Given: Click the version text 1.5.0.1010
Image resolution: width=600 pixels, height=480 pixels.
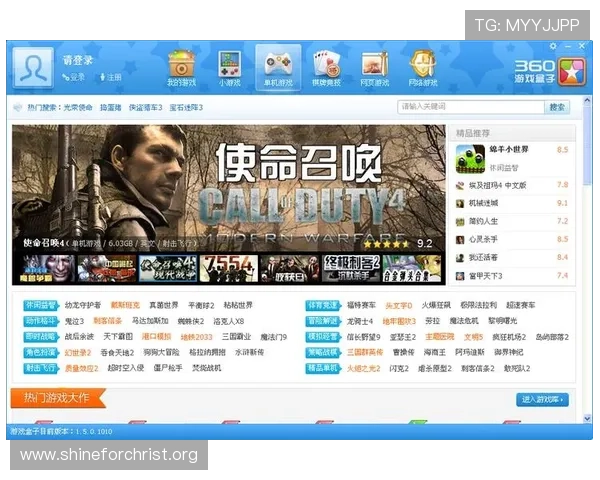Looking at the screenshot, I should pos(94,432).
